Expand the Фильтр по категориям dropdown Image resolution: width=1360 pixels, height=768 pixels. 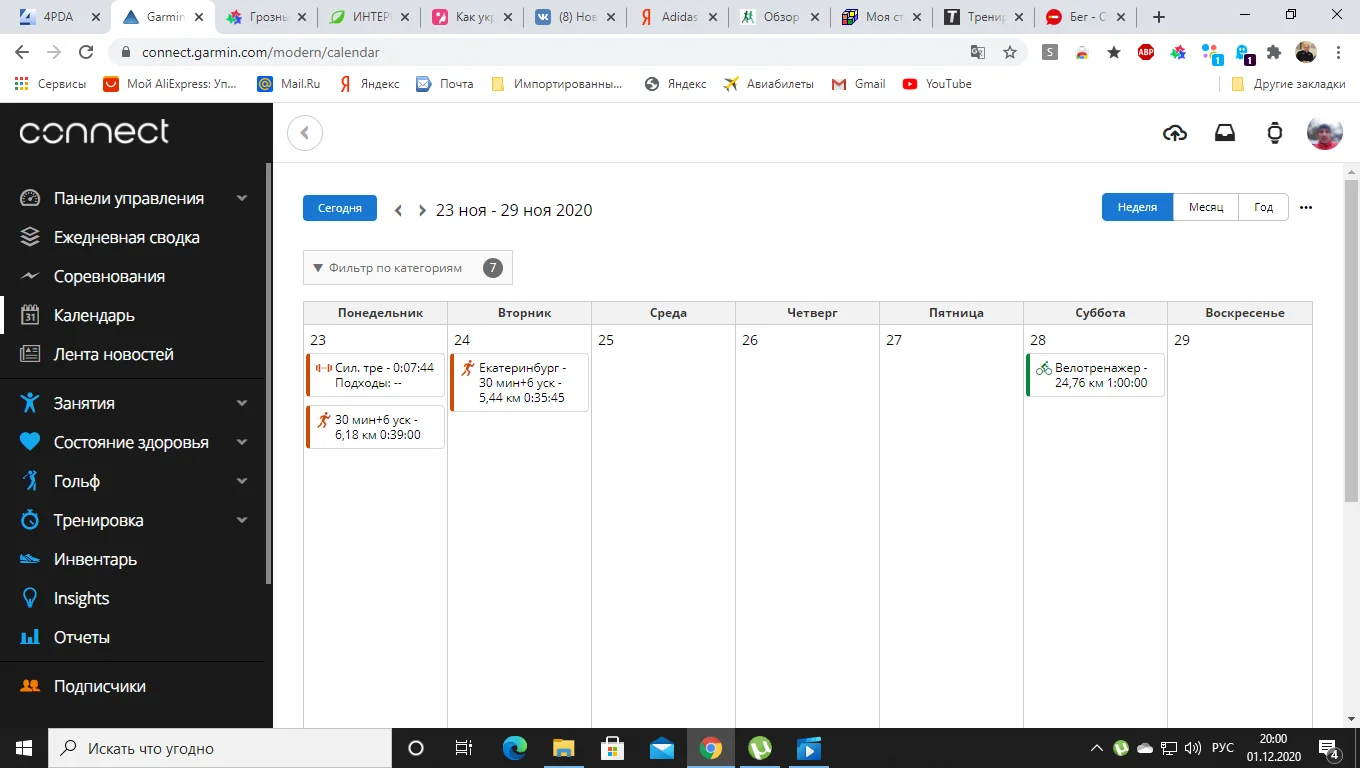[408, 268]
